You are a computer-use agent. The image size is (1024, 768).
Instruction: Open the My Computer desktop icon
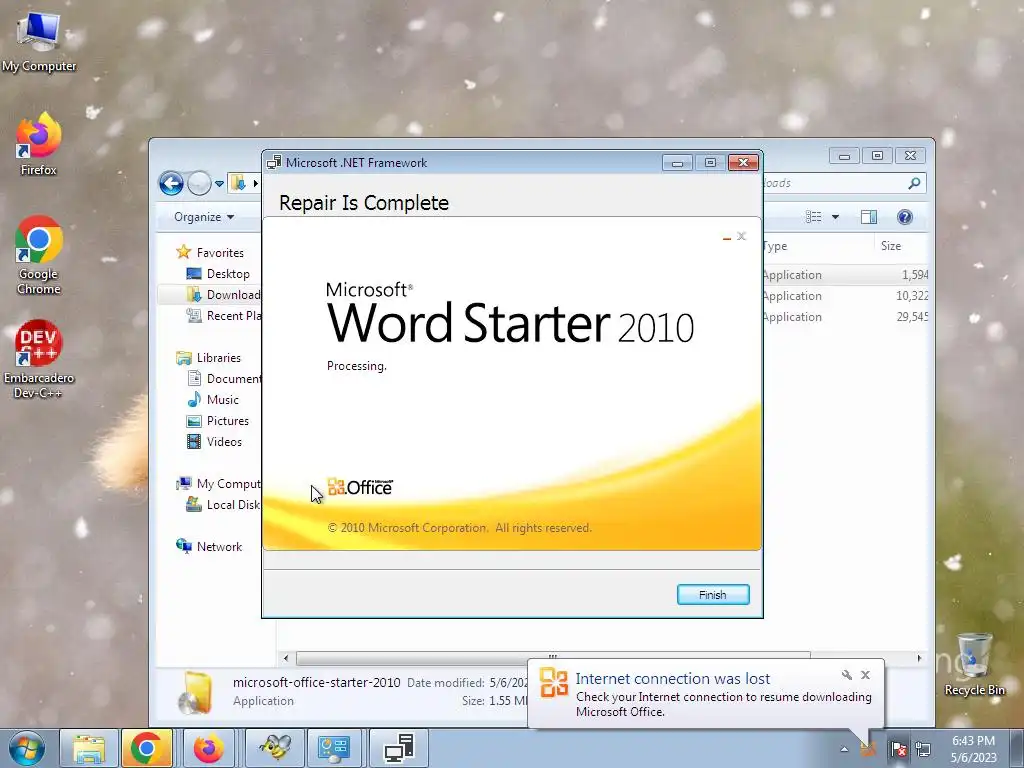coord(39,42)
